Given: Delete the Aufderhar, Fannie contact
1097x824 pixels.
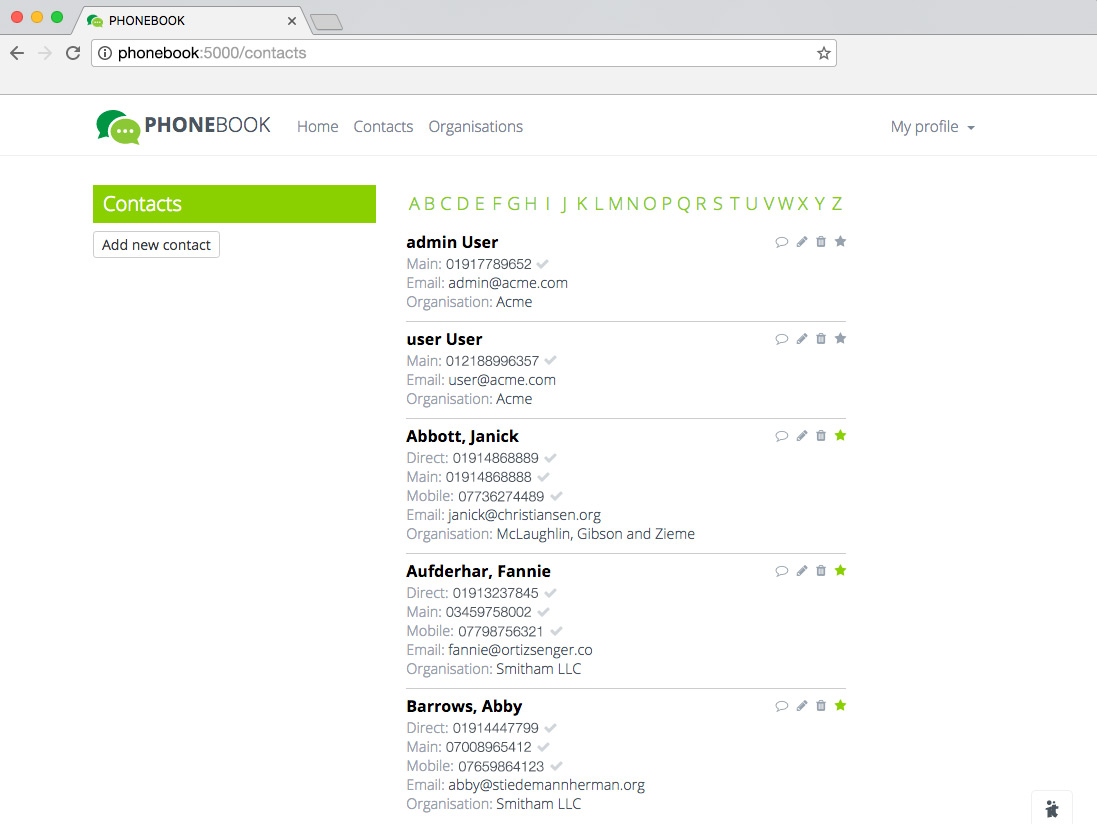Looking at the screenshot, I should coord(821,571).
